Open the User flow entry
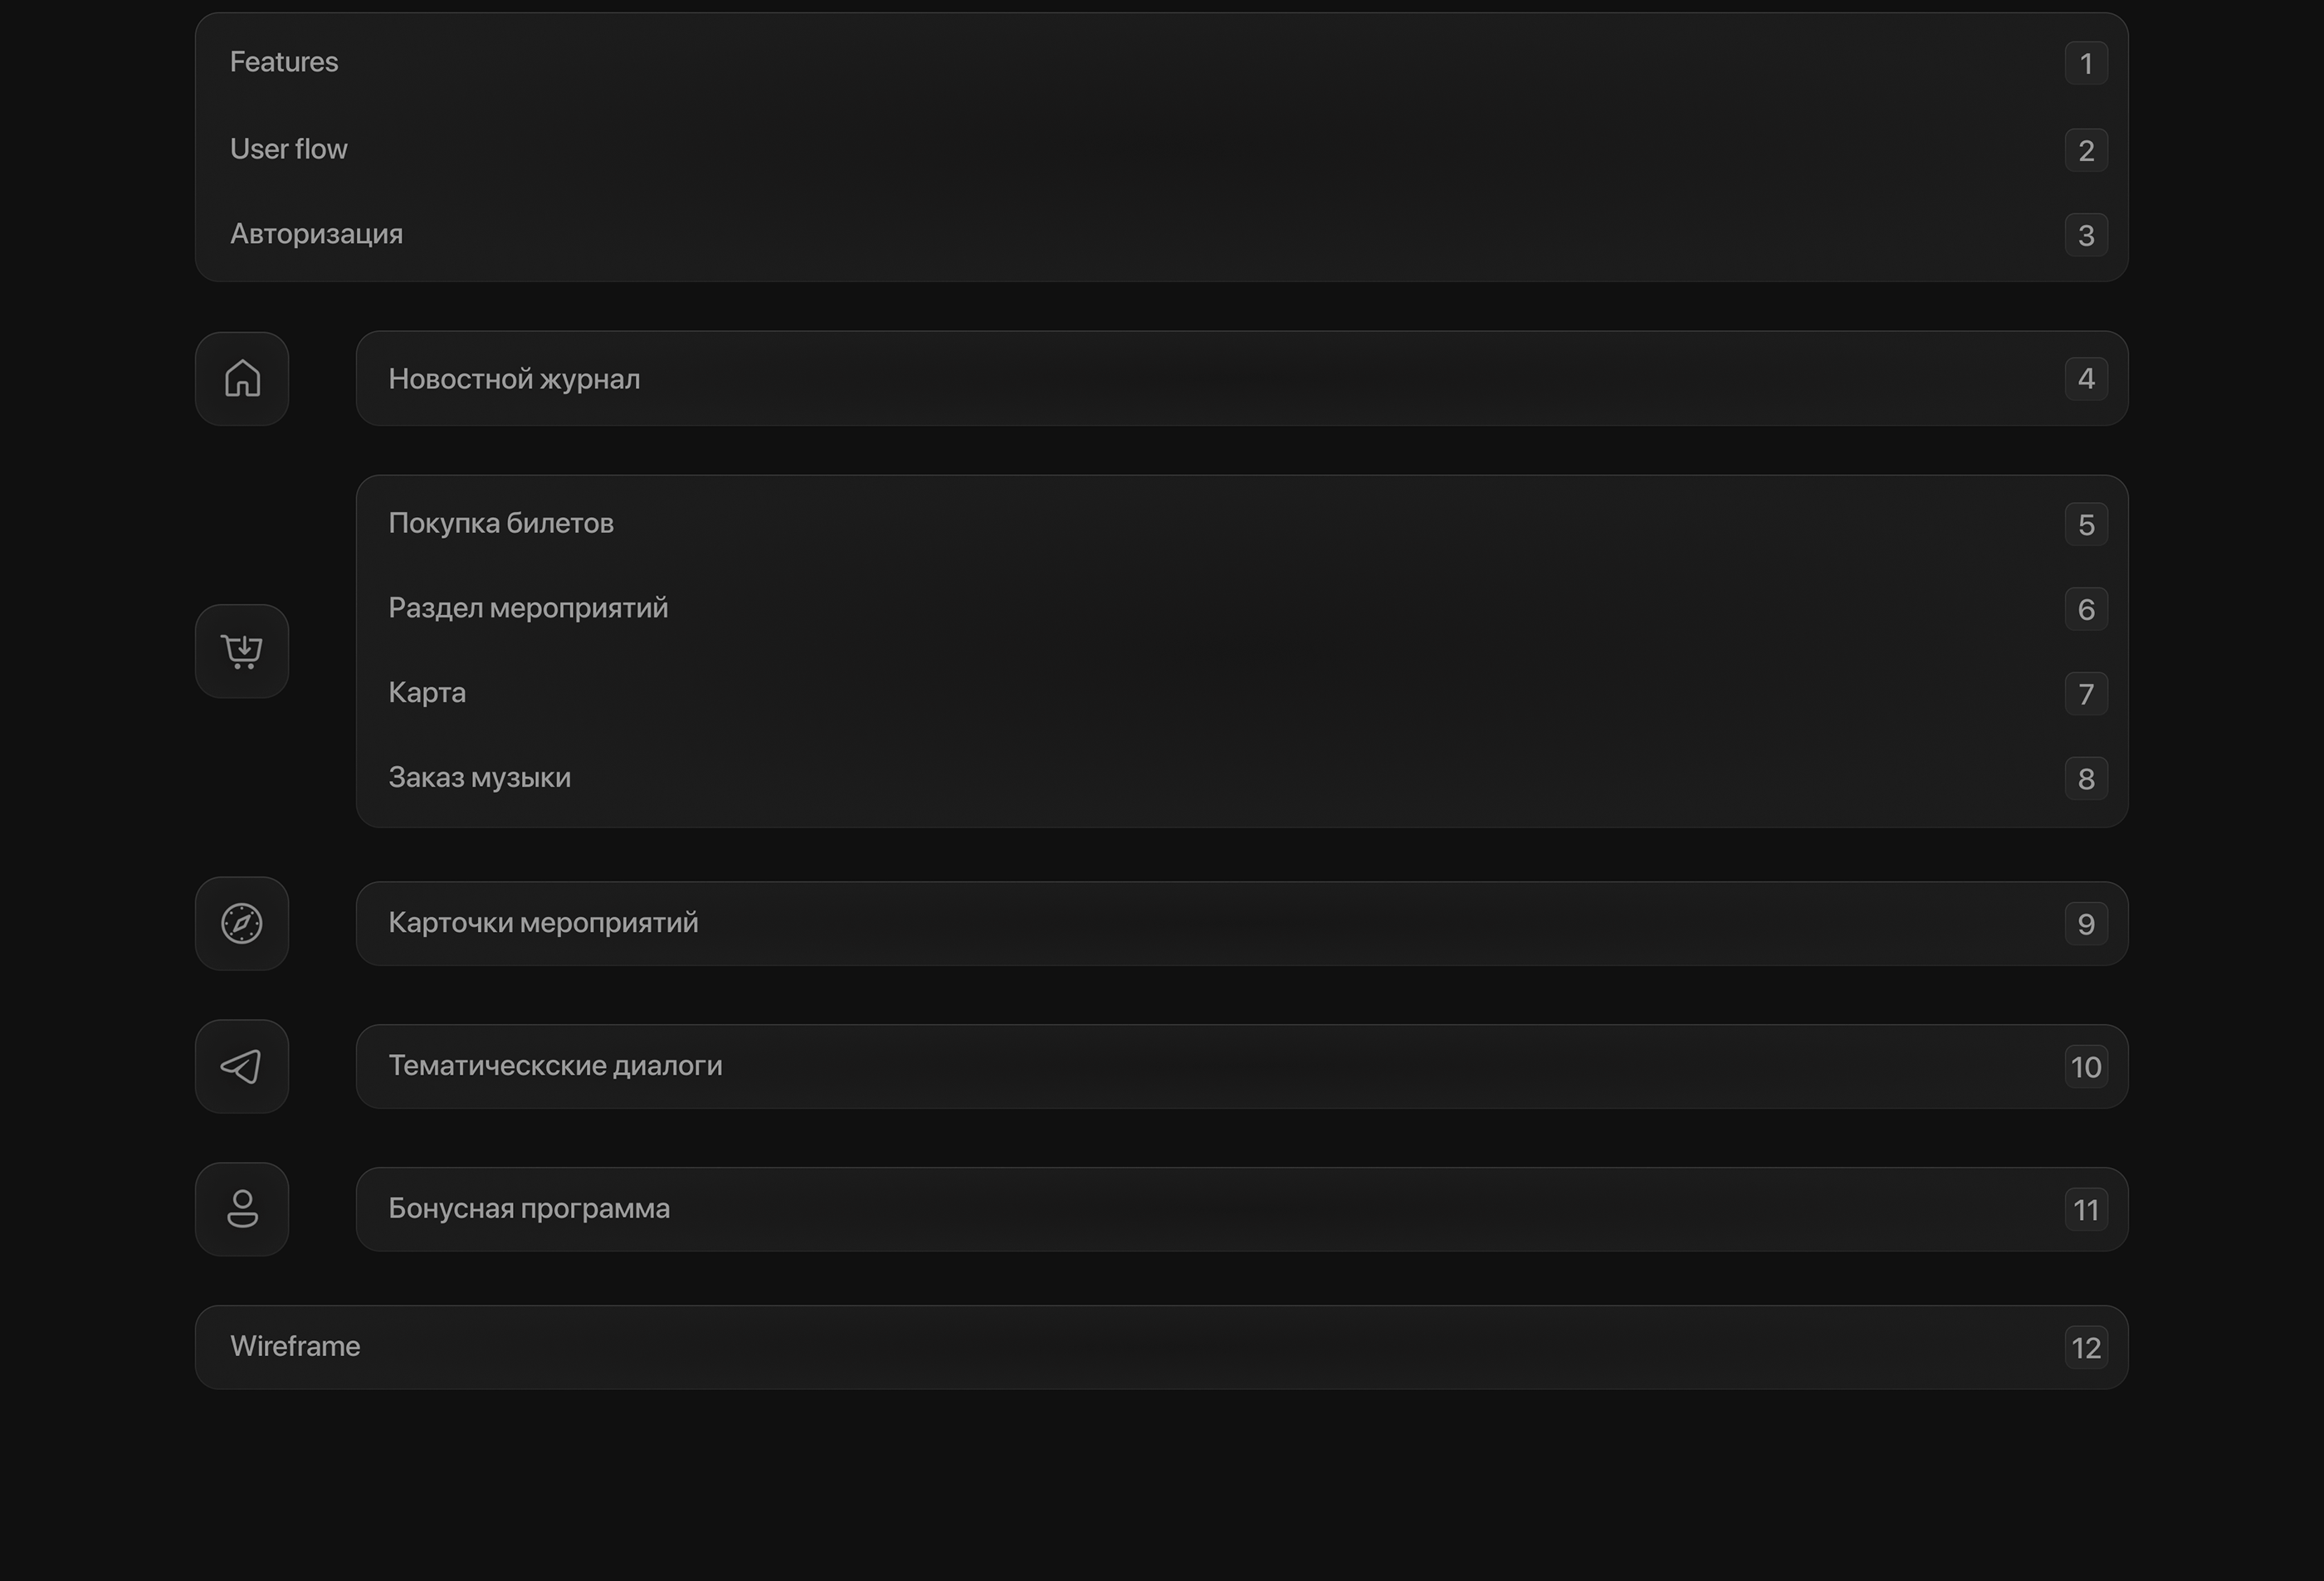The height and width of the screenshot is (1581, 2324). tap(289, 149)
